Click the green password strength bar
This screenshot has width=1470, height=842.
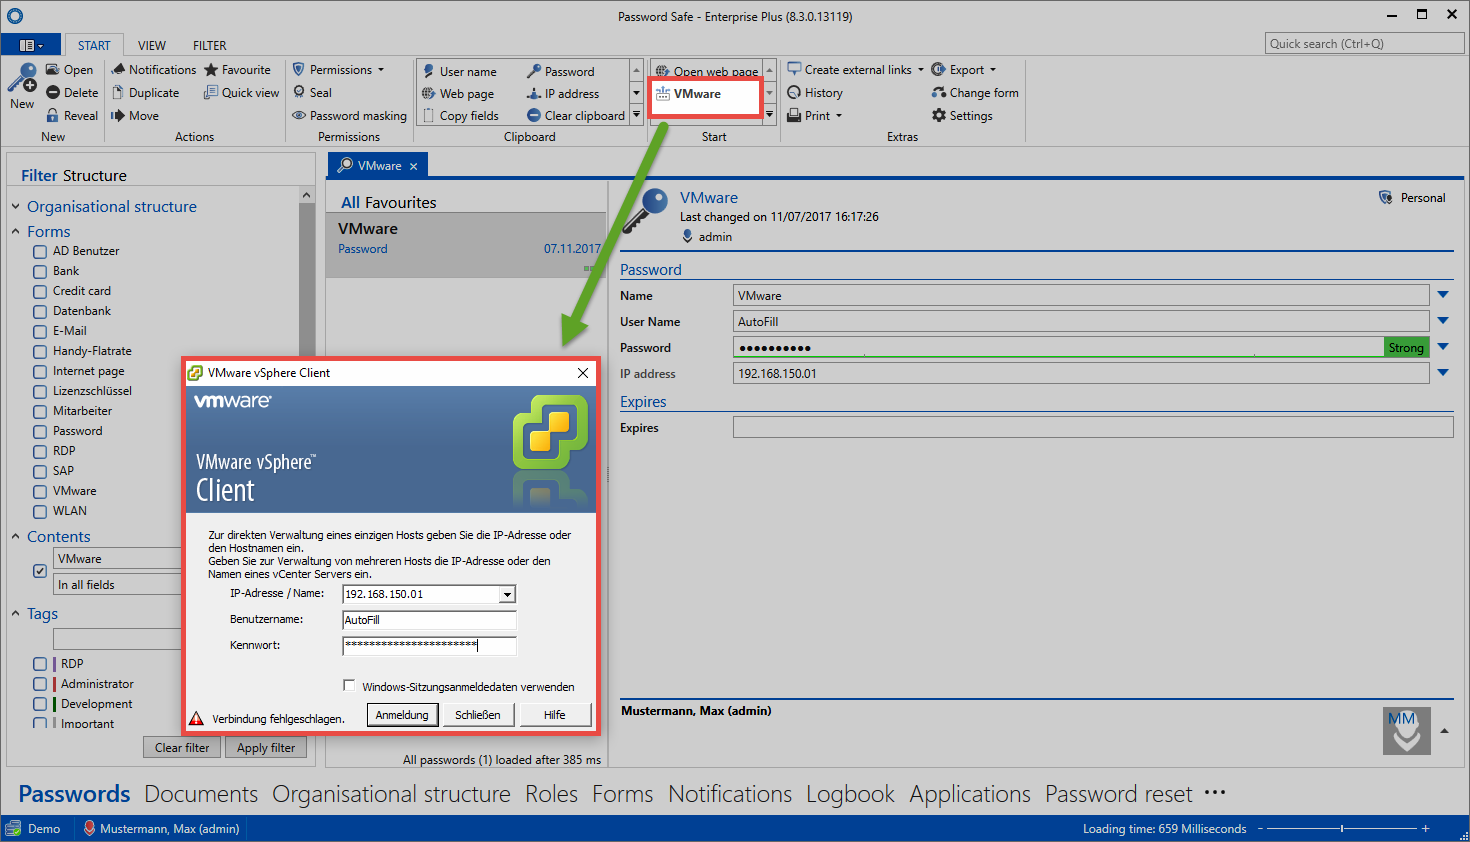1406,348
